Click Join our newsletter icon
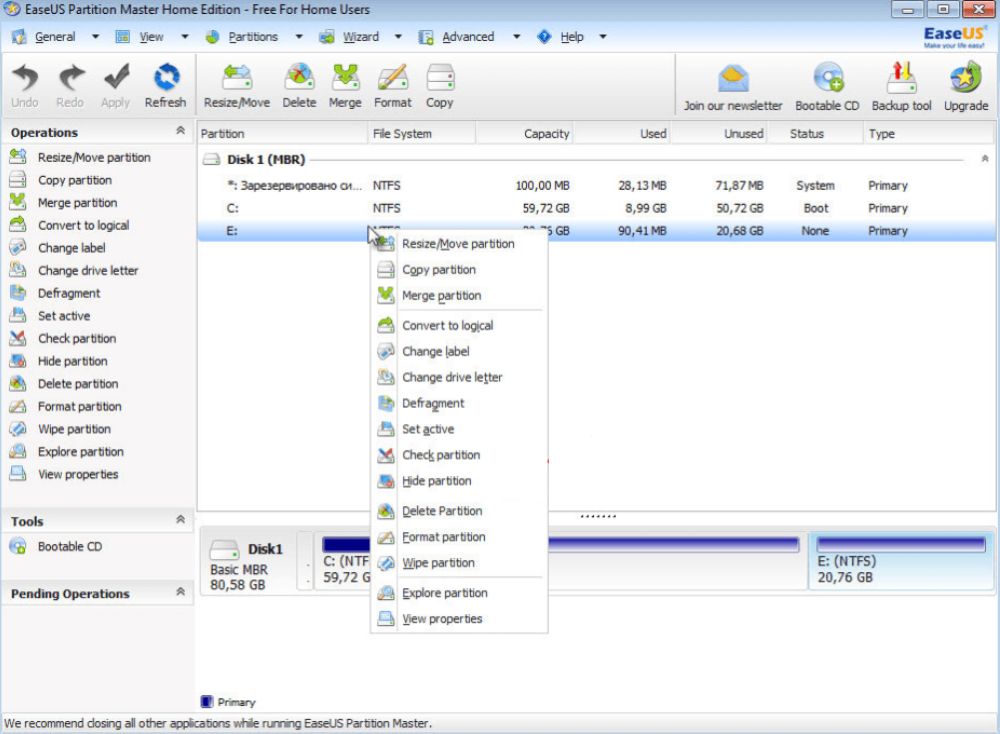Viewport: 1000px width, 734px height. click(733, 80)
